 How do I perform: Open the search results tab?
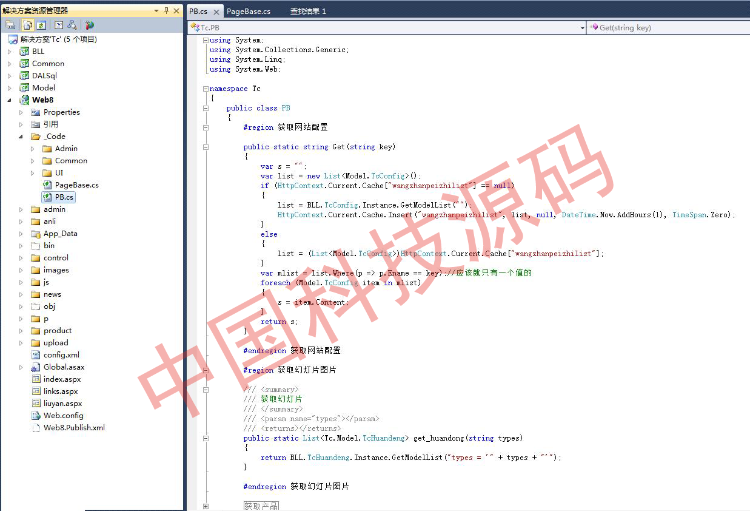(308, 10)
